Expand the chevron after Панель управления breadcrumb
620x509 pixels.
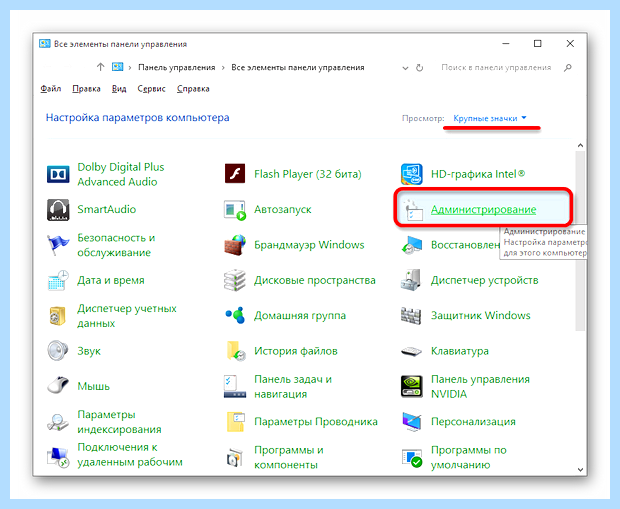223,68
